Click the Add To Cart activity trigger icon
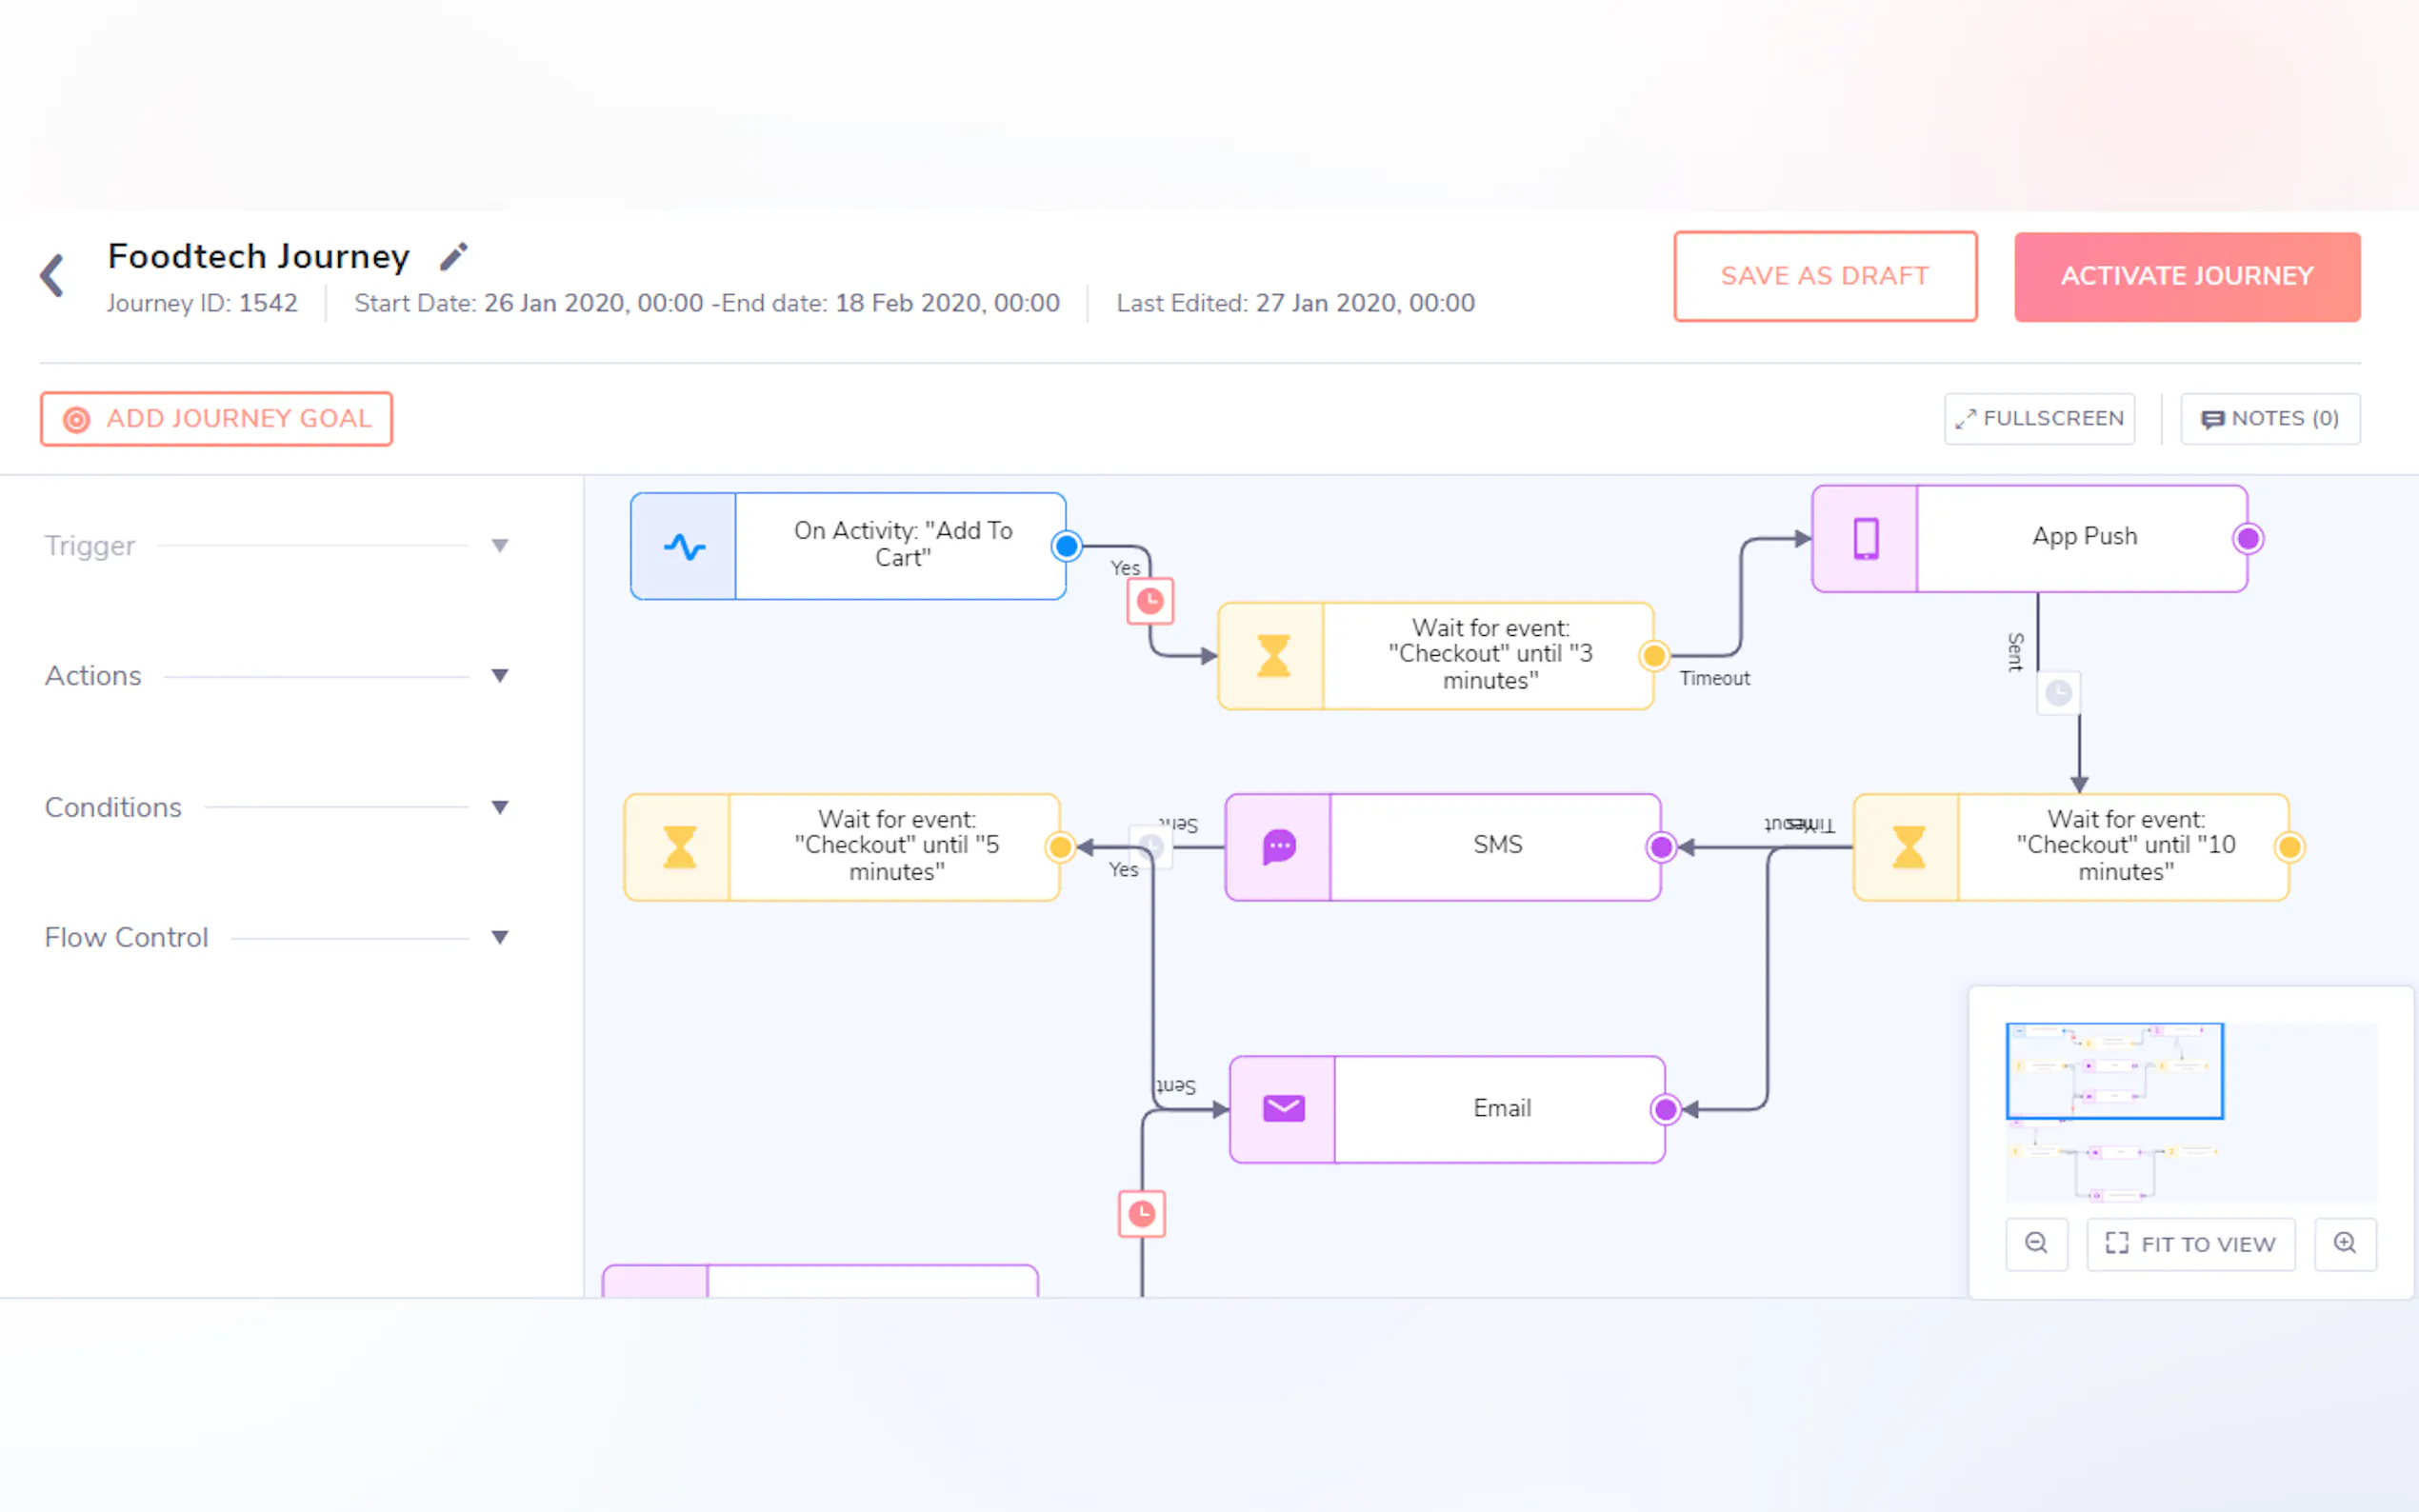 684,547
